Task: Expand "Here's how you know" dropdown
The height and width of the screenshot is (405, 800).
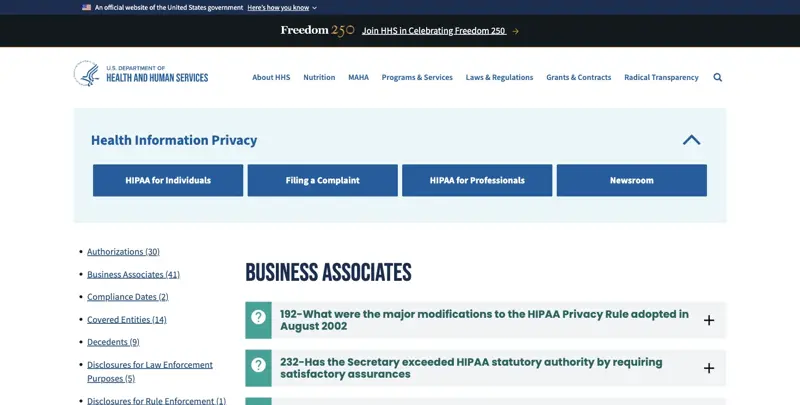Action: [282, 8]
